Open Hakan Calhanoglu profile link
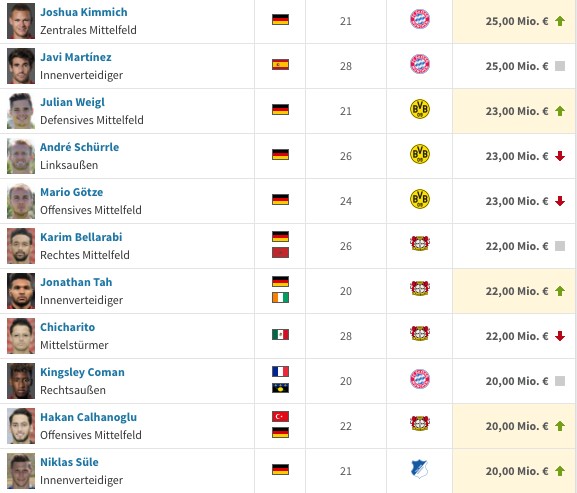This screenshot has height=493, width=577. click(x=88, y=417)
